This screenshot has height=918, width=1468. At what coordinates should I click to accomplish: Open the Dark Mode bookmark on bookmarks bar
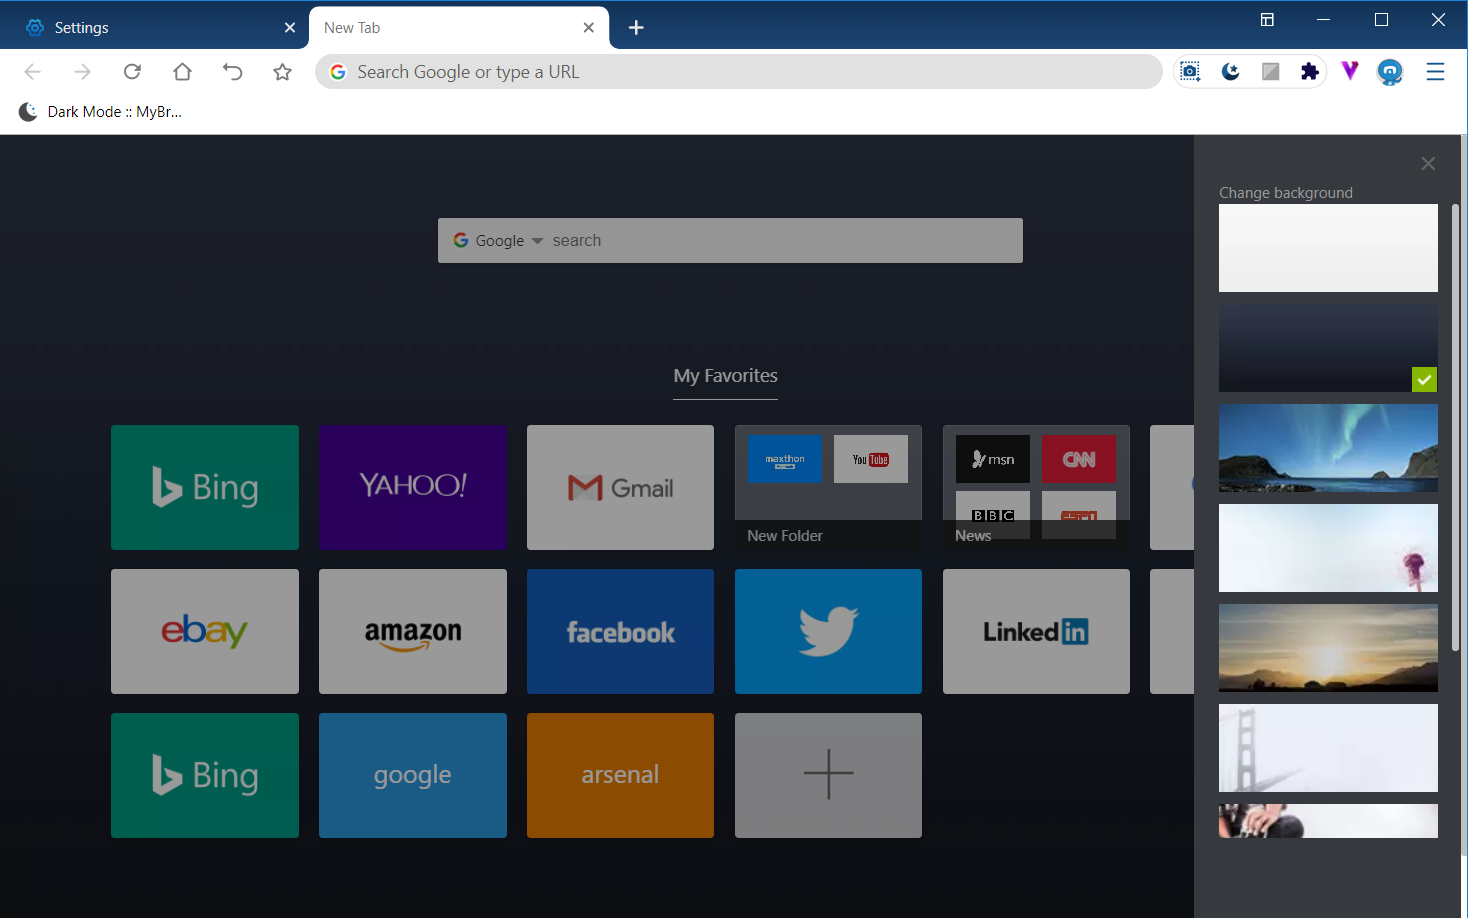100,111
